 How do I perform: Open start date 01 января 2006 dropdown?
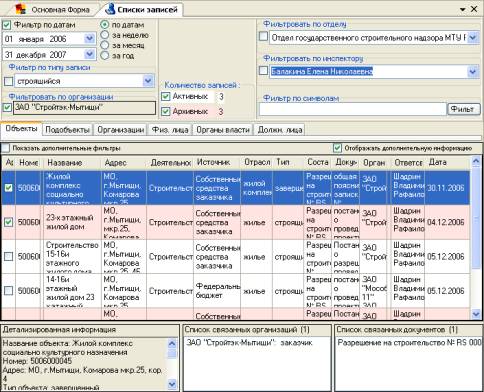click(89, 39)
